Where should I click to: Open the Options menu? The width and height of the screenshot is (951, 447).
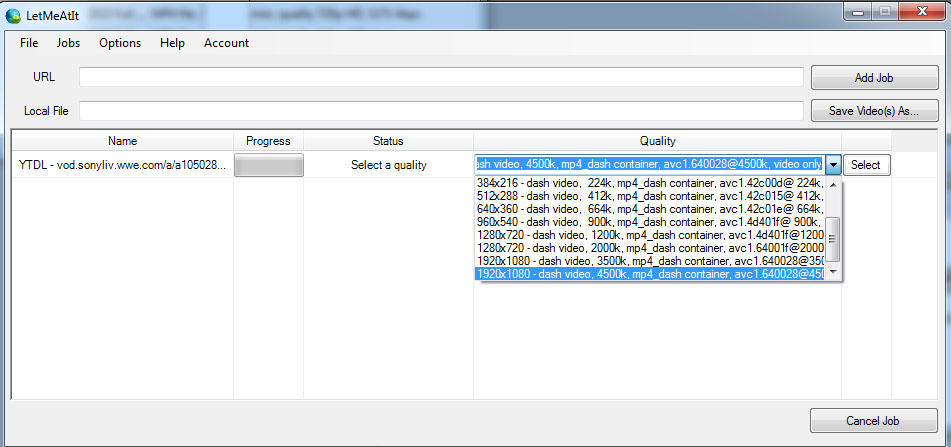120,43
